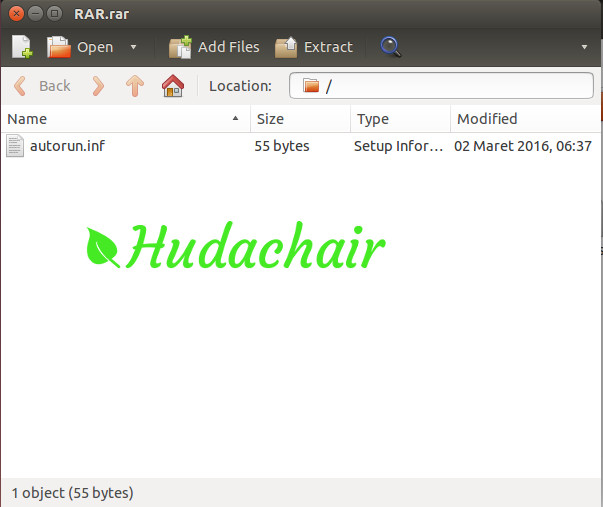The width and height of the screenshot is (603, 507).
Task: Sort the list by Size column
Action: point(300,119)
